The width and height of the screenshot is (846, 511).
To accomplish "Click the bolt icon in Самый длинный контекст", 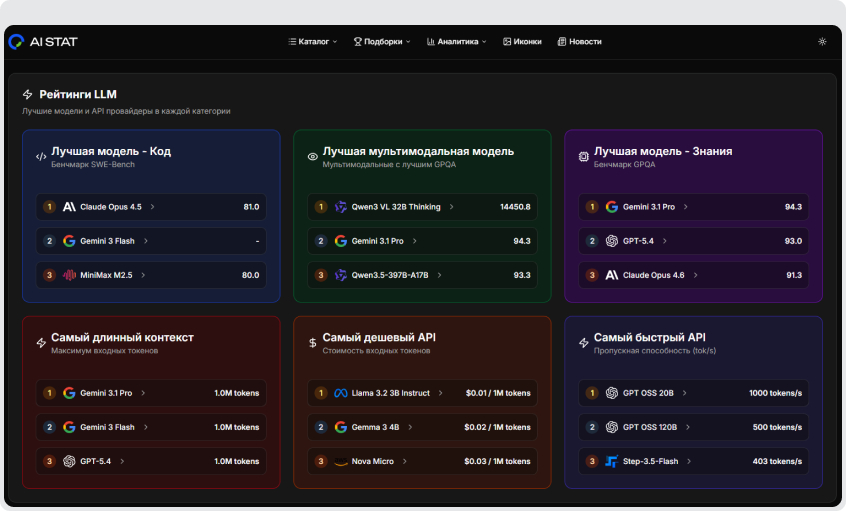I will [41, 343].
